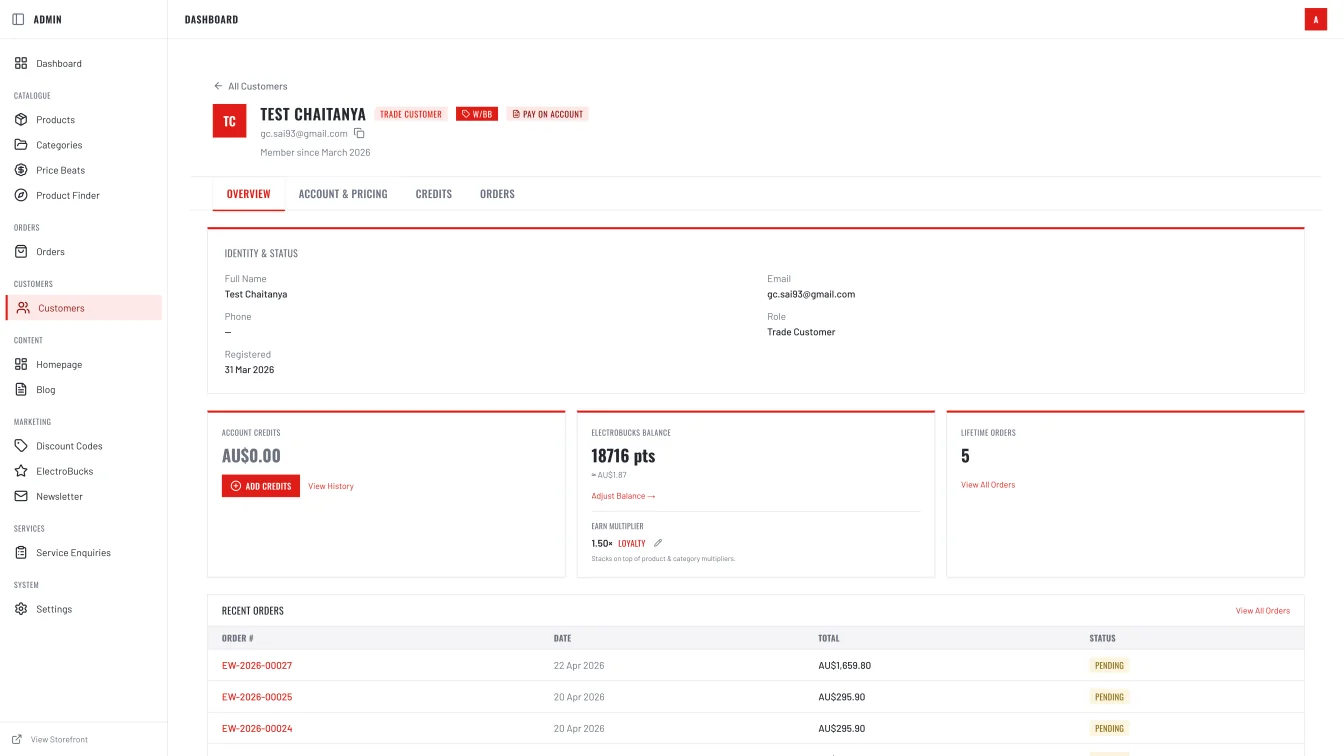Switch to the Credits tab
Viewport: 1344px width, 756px height.
[x=433, y=194]
